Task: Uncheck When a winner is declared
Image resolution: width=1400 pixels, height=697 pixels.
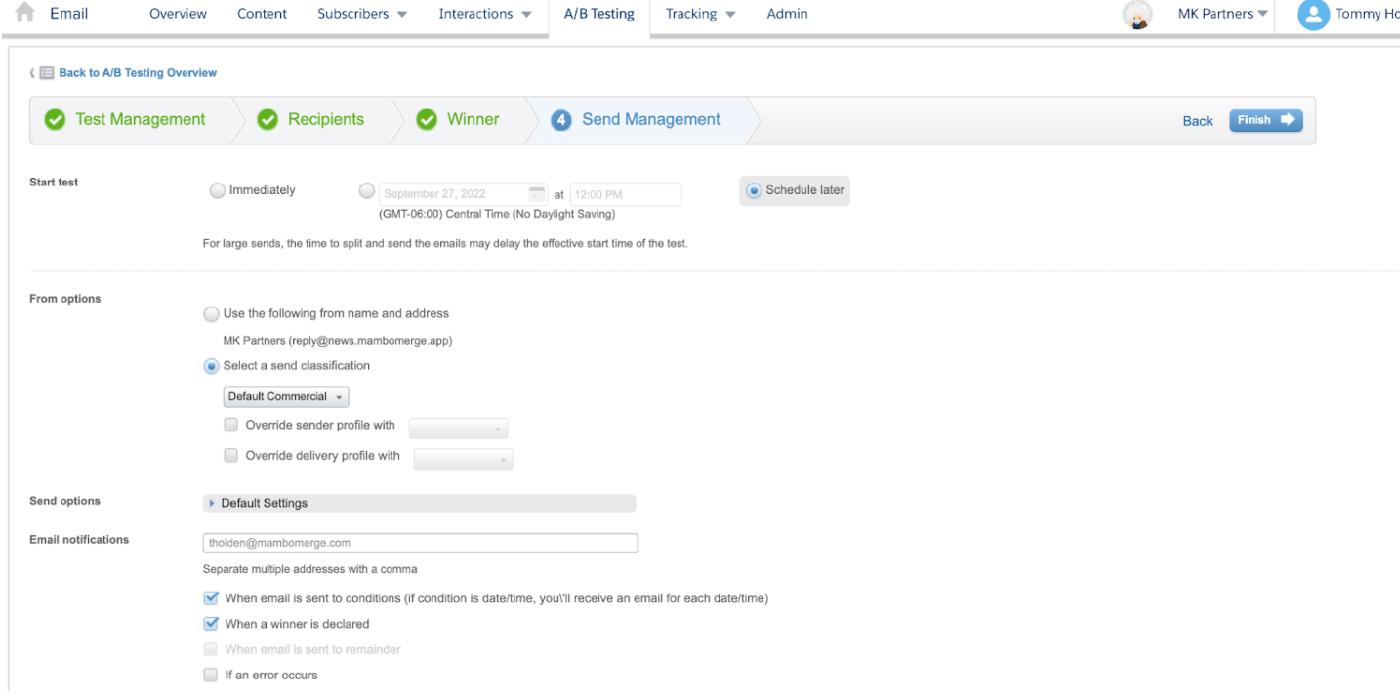Action: click(x=210, y=624)
